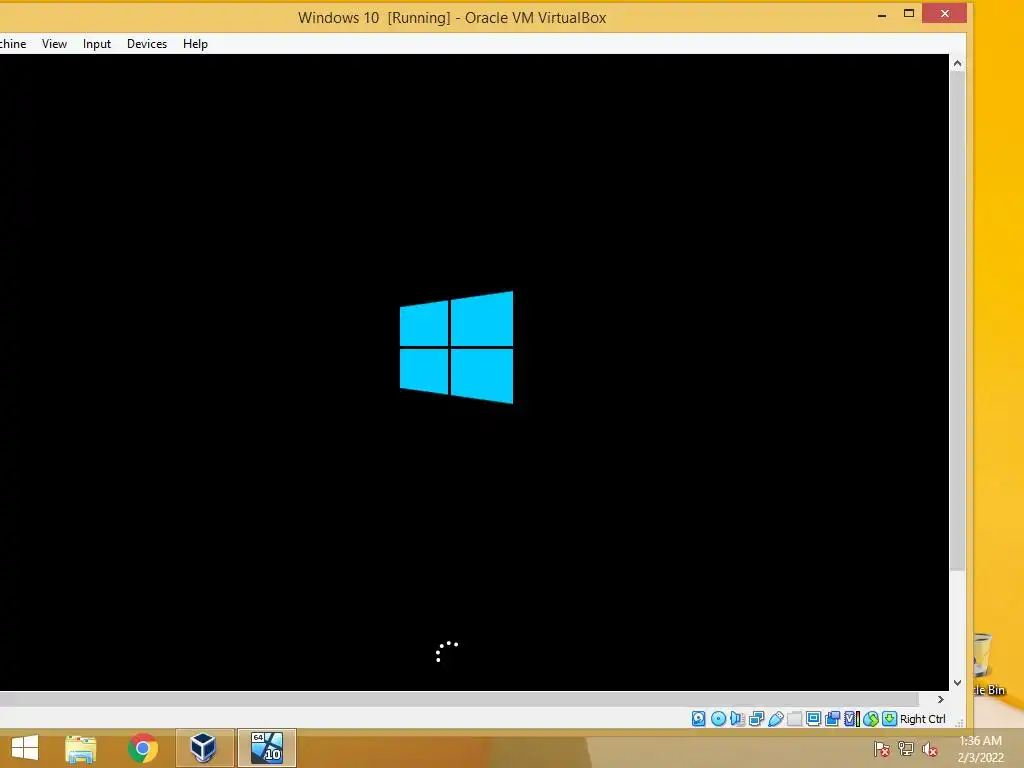Open the View menu
This screenshot has width=1024, height=768.
click(54, 44)
